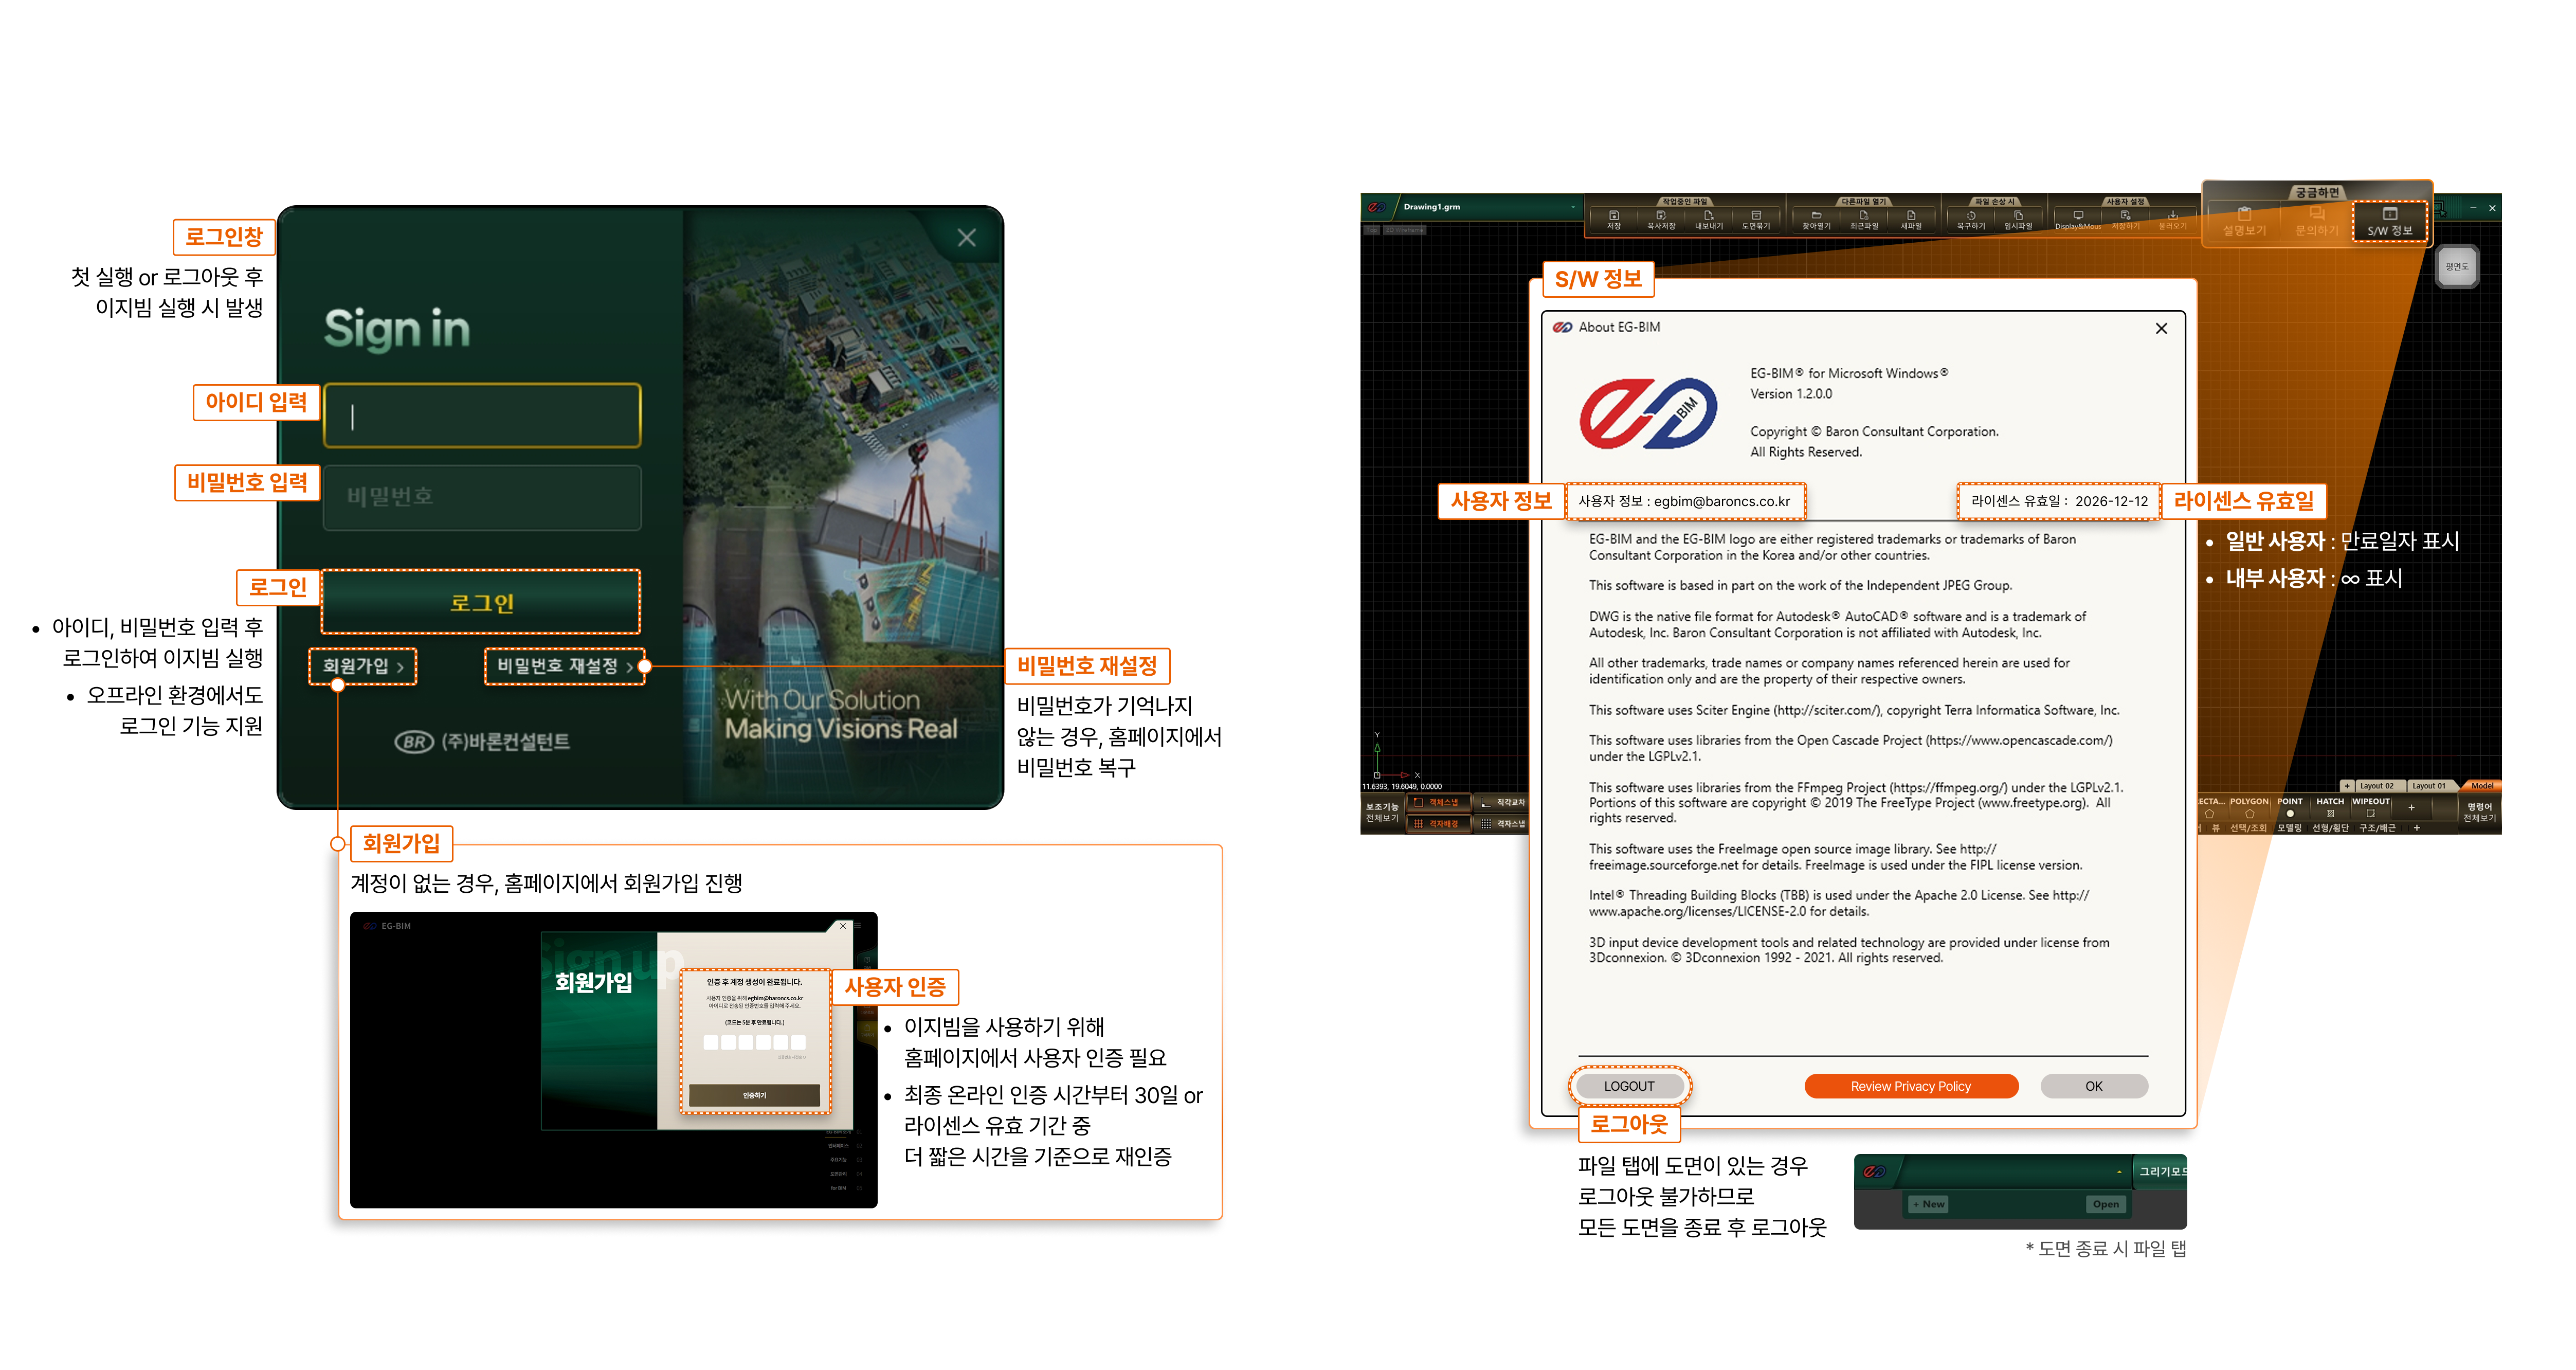This screenshot has height=1370, width=2576.
Task: Click the LOGOUT button
Action: (x=1629, y=1086)
